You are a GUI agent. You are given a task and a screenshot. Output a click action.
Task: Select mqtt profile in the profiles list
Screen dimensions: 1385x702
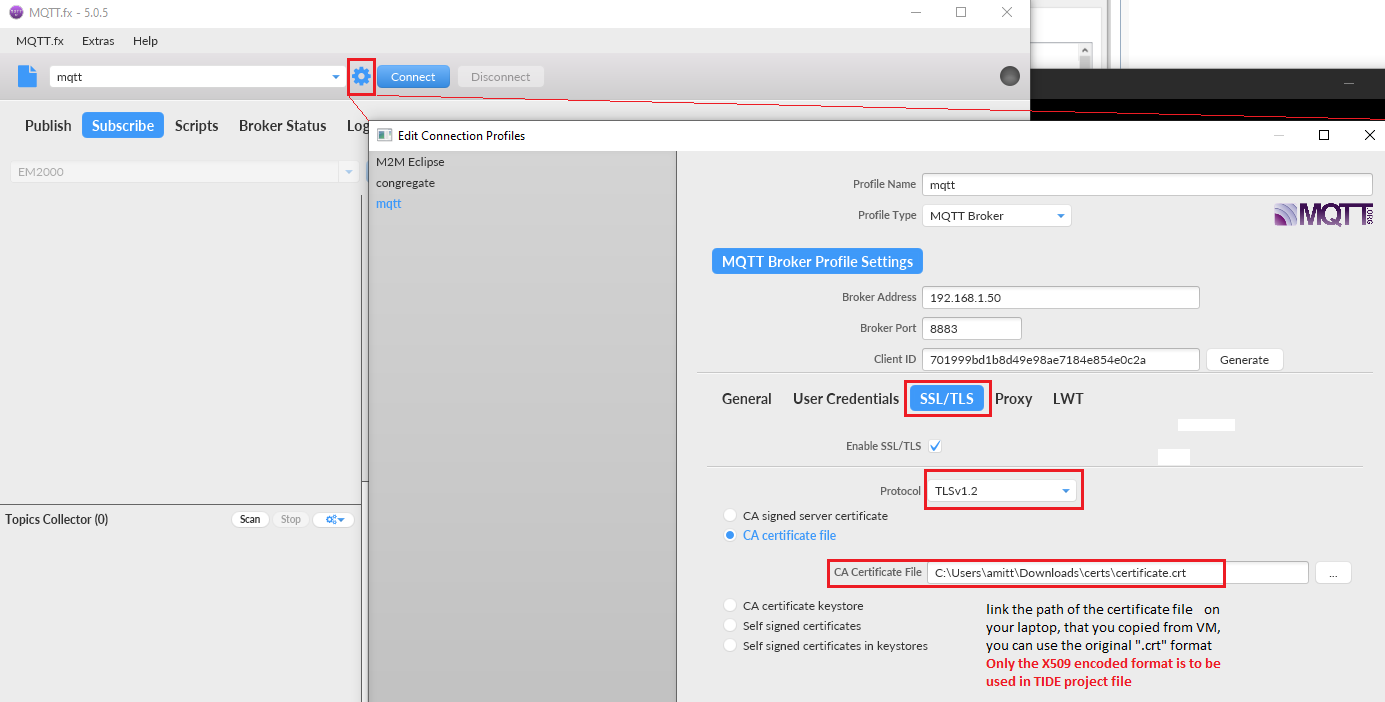point(388,204)
